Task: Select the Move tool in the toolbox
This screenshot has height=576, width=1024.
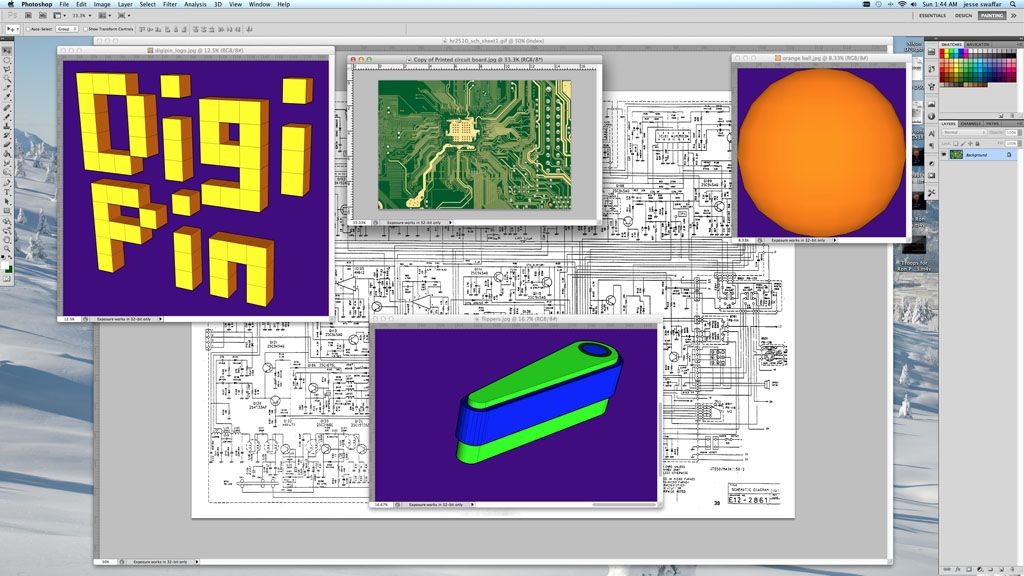Action: pyautogui.click(x=7, y=51)
